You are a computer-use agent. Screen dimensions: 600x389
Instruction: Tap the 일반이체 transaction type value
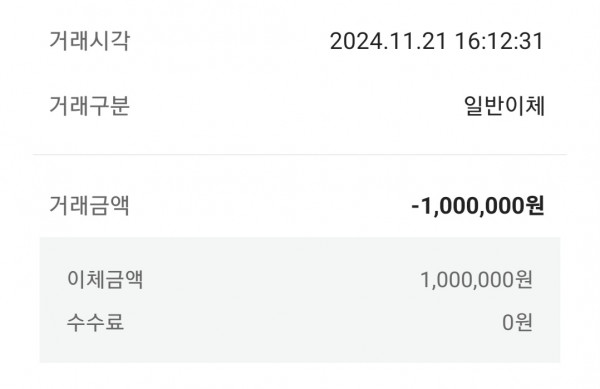(504, 106)
